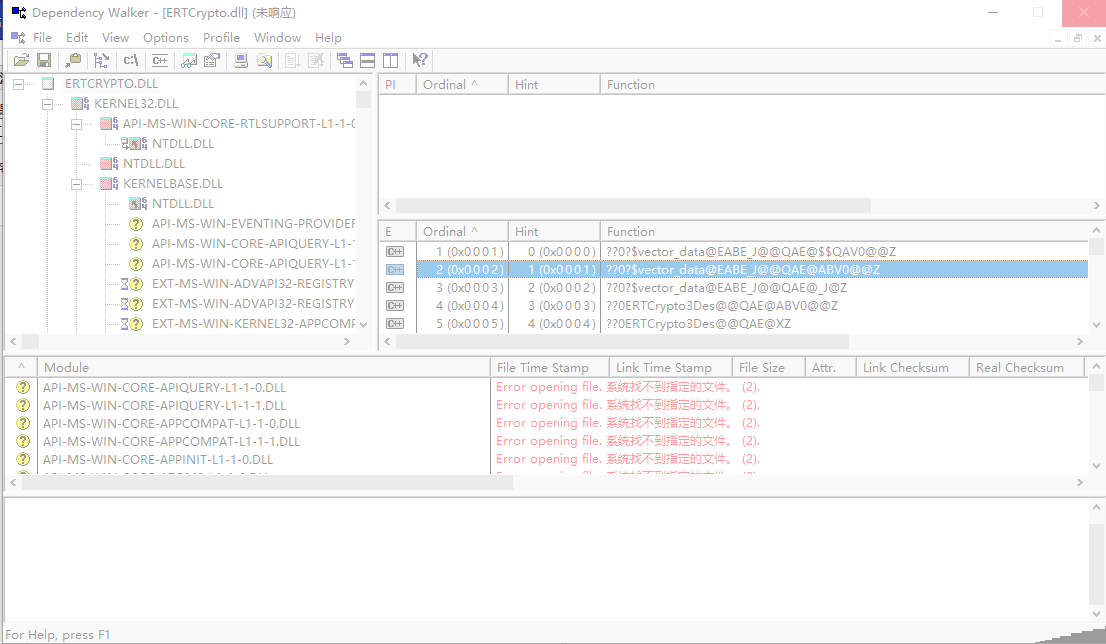The height and width of the screenshot is (644, 1106).
Task: Open the View menu
Action: tap(115, 37)
